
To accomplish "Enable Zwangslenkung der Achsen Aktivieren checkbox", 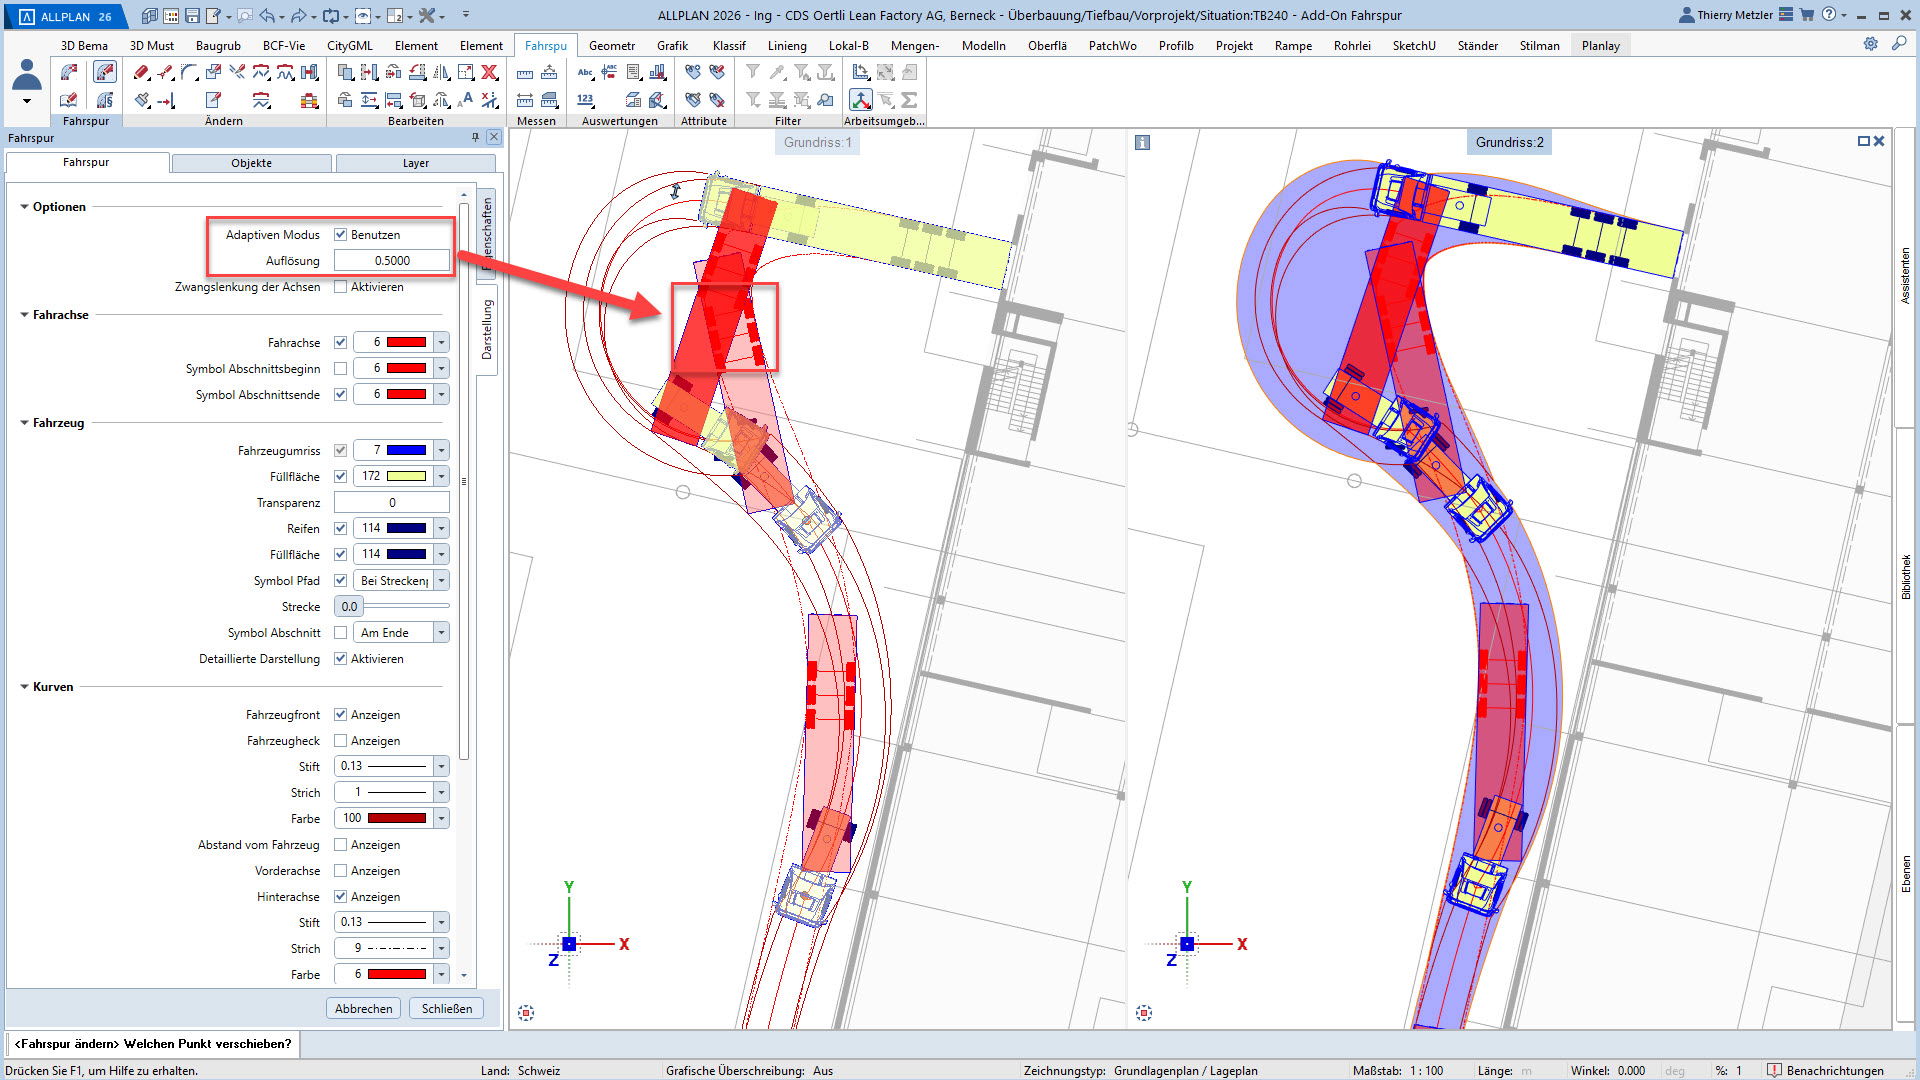I will point(340,287).
